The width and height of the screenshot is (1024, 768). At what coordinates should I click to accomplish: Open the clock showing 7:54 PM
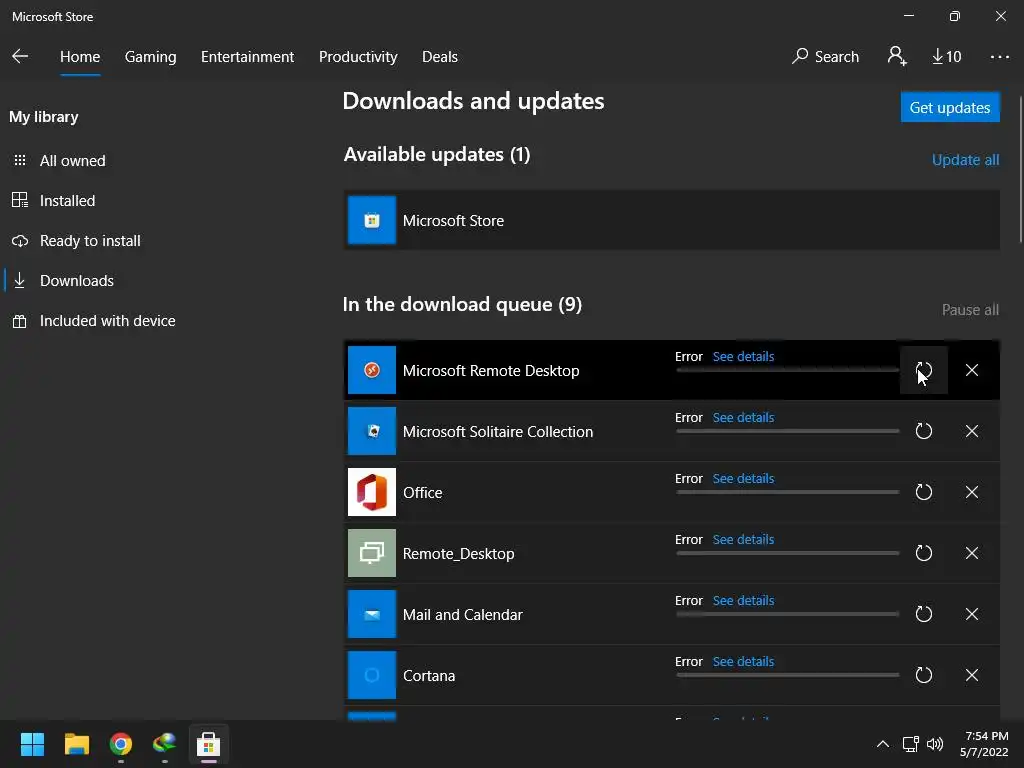click(x=985, y=744)
